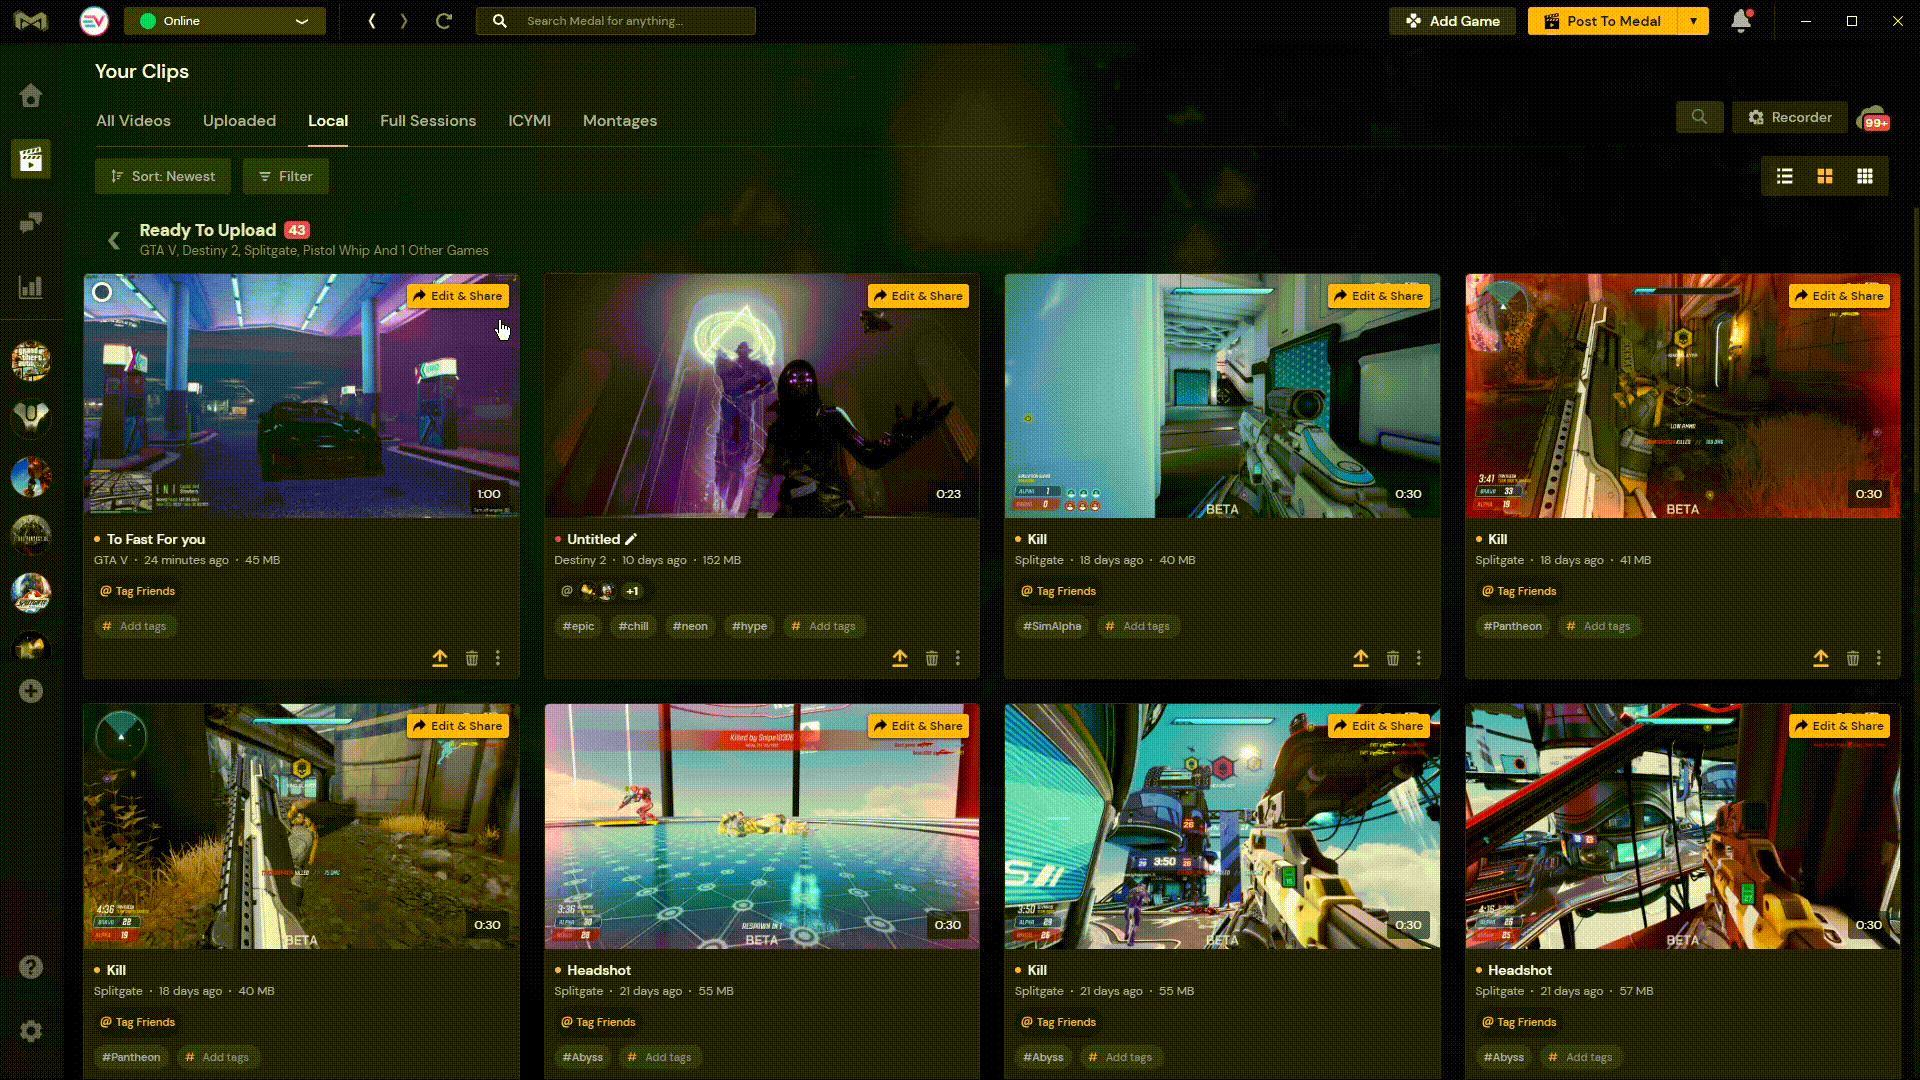The height and width of the screenshot is (1080, 1920).
Task: Open the Headshot Abyss clip thumbnail
Action: pos(761,826)
